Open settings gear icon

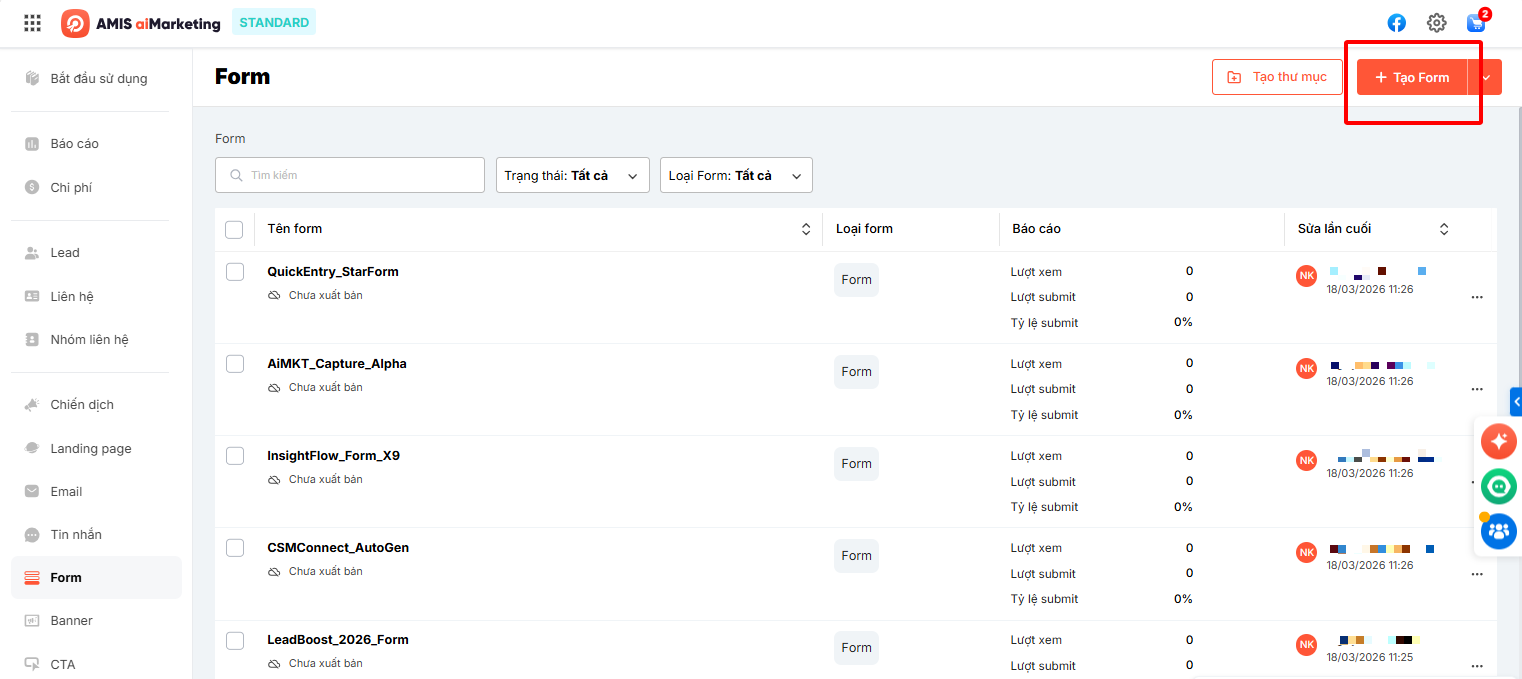coord(1437,23)
